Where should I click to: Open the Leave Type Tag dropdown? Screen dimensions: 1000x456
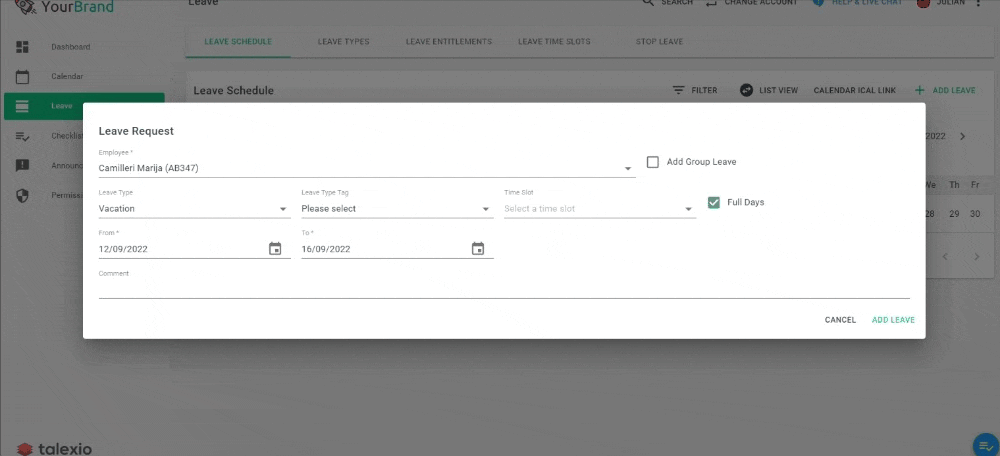coord(397,209)
